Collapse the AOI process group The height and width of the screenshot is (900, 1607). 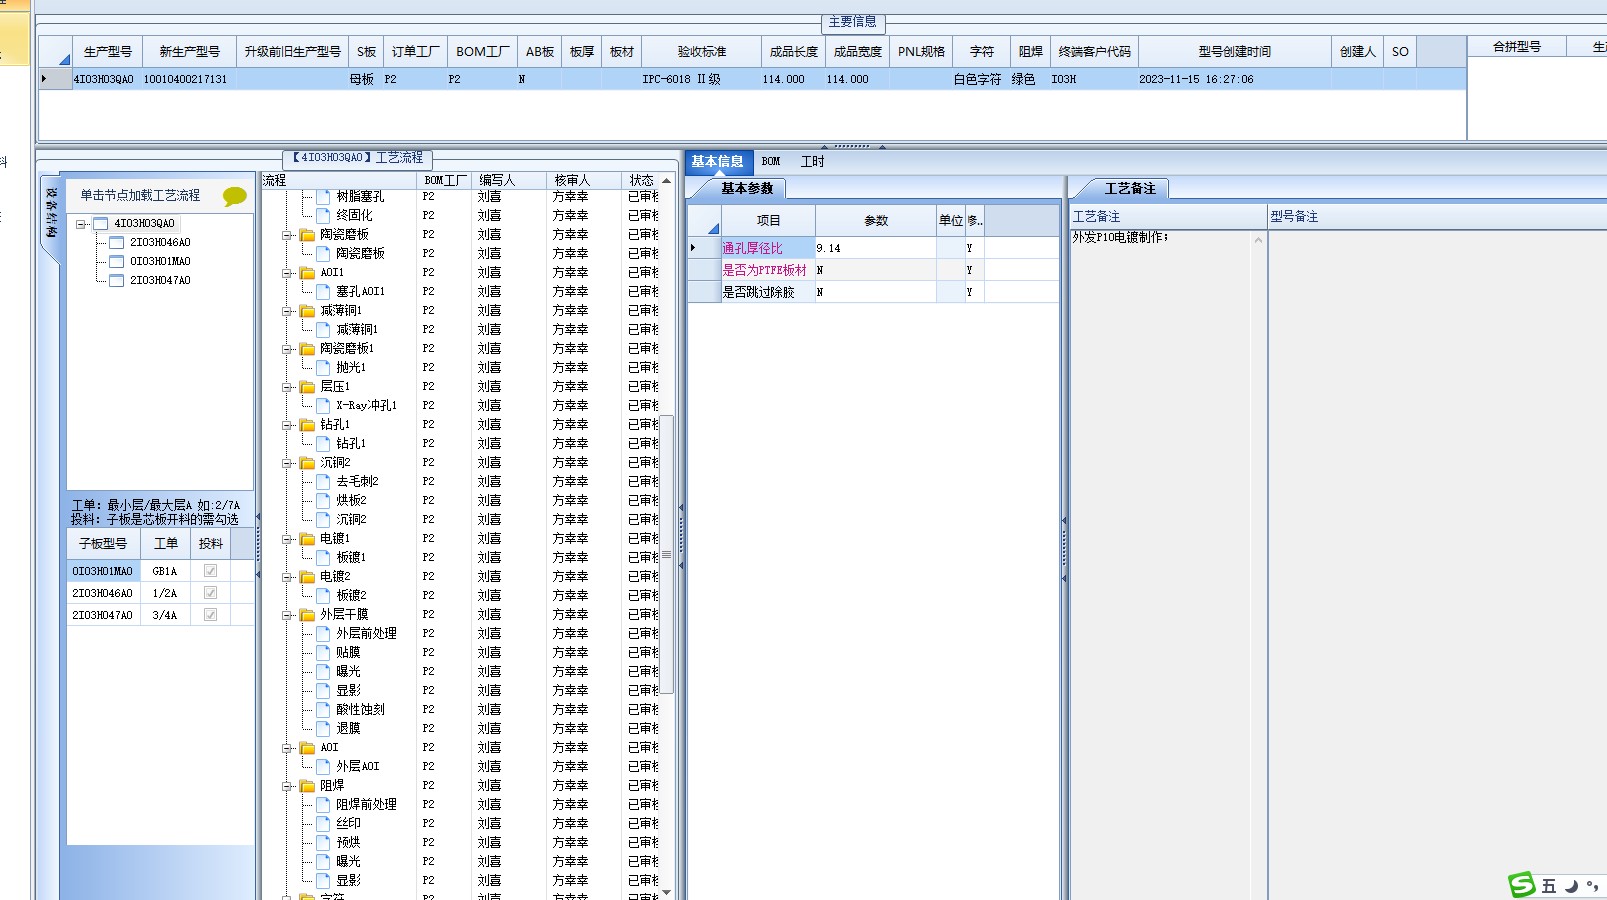(287, 748)
